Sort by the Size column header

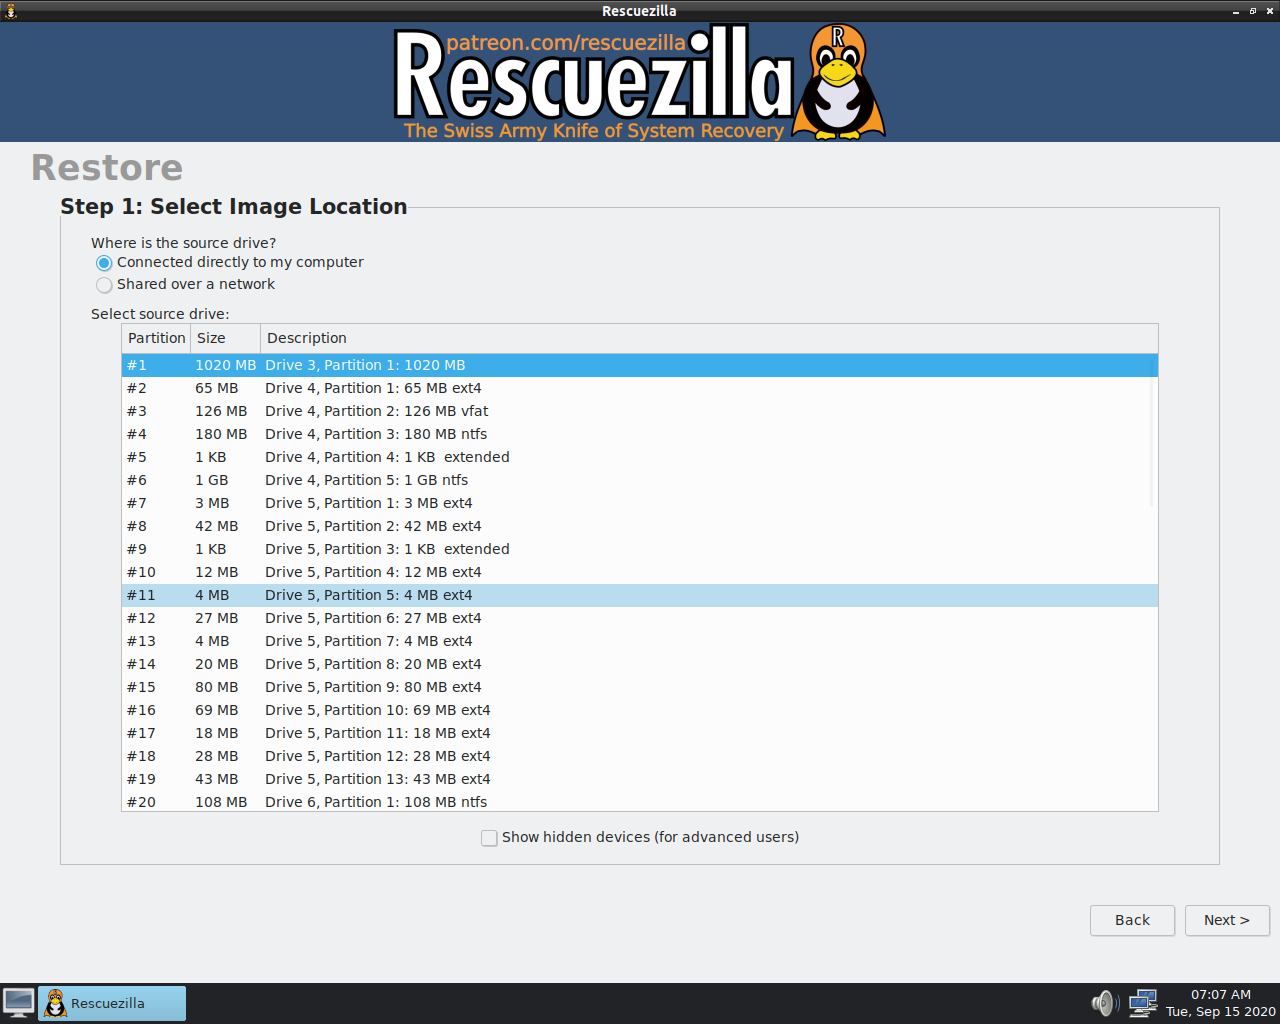tap(210, 338)
